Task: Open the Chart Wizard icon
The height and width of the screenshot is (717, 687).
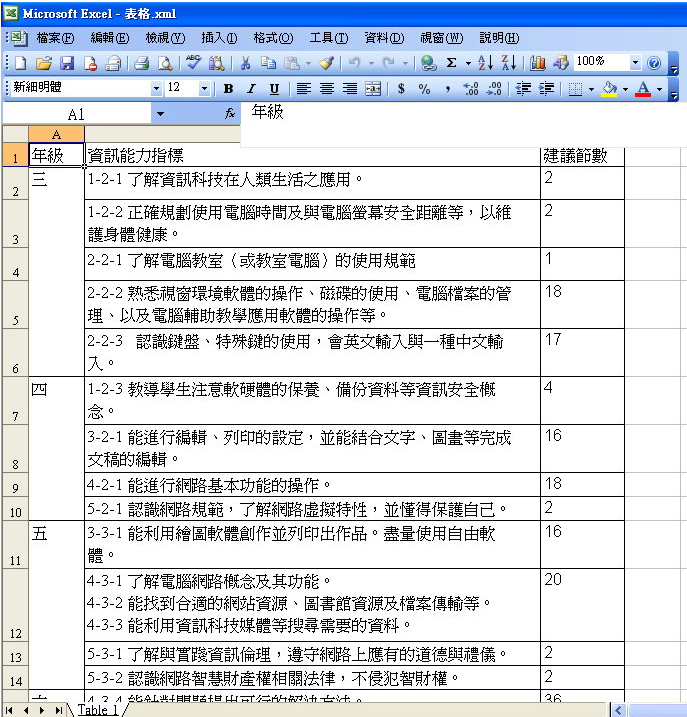Action: (537, 63)
